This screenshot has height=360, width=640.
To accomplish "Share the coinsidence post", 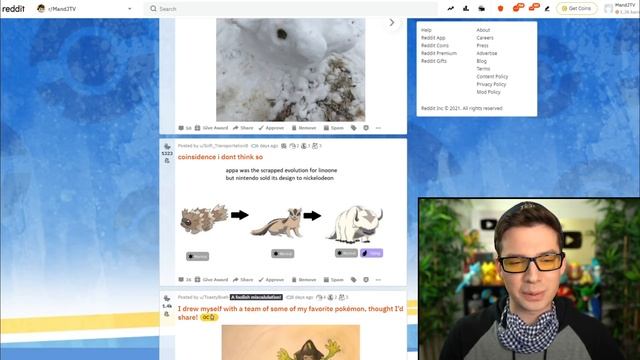I will 243,280.
